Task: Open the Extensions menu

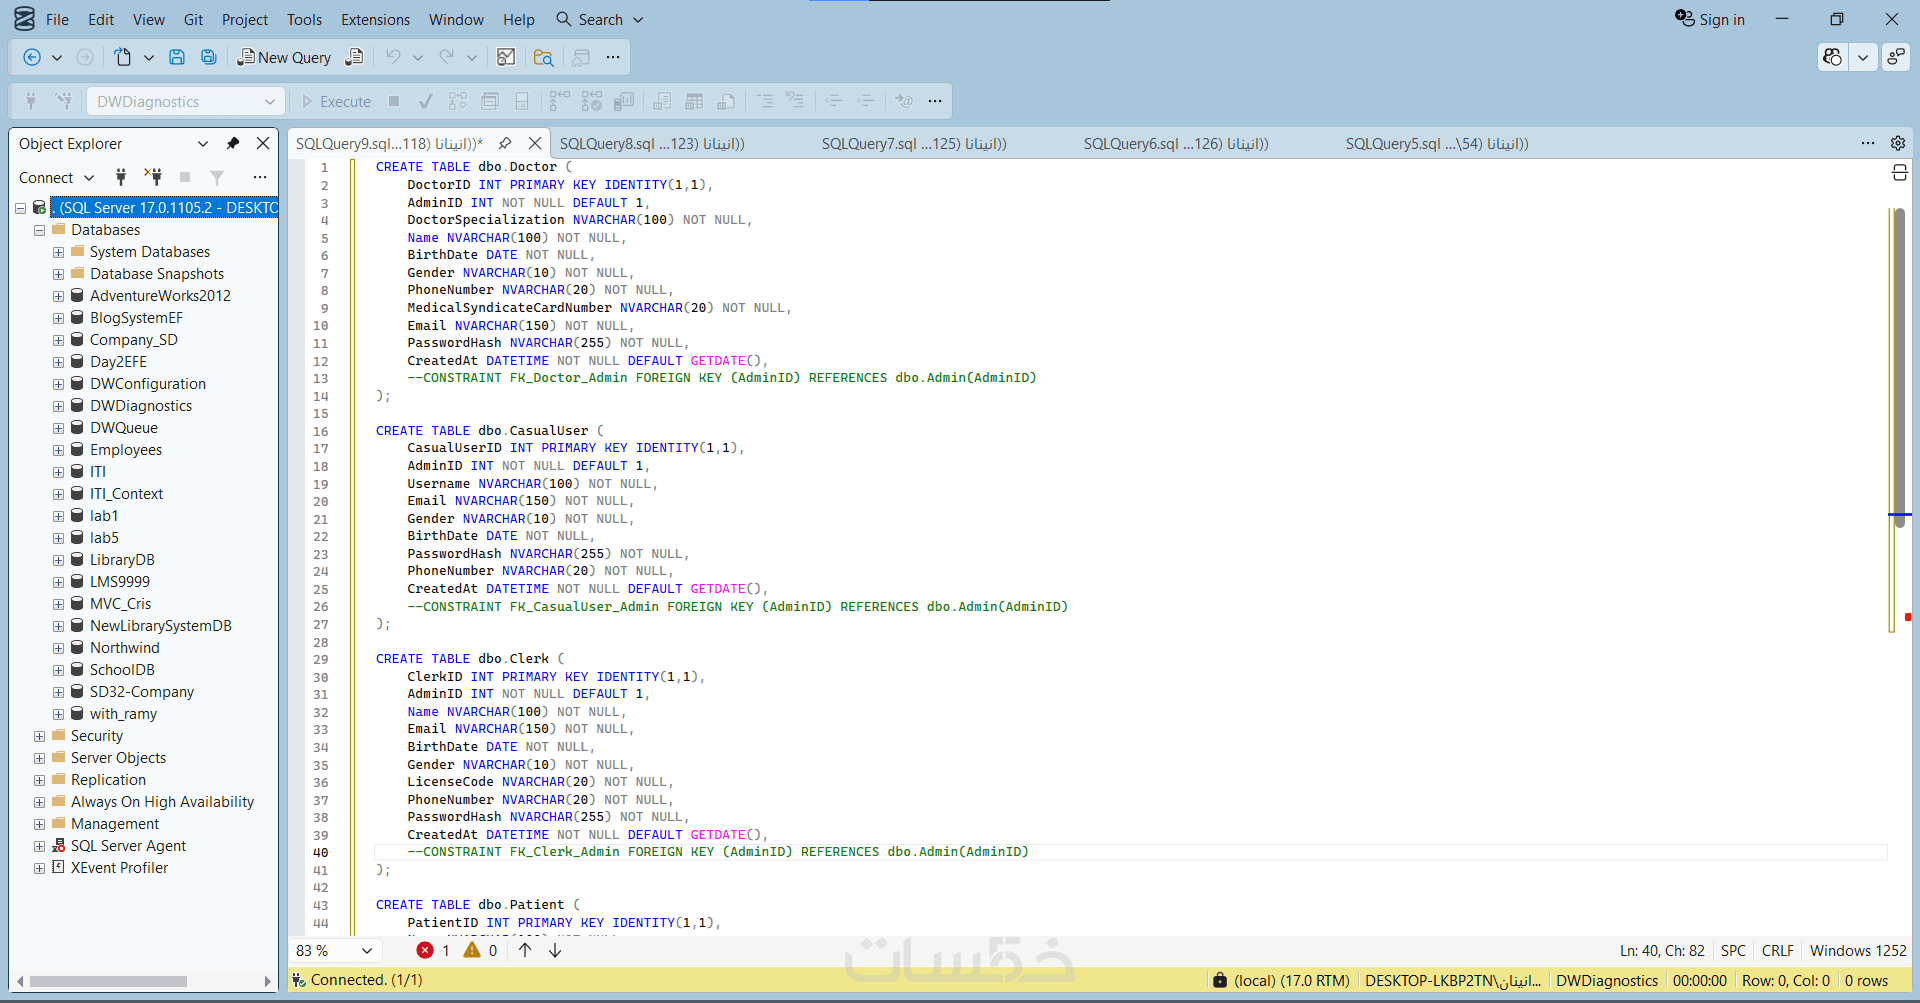Action: 375,19
